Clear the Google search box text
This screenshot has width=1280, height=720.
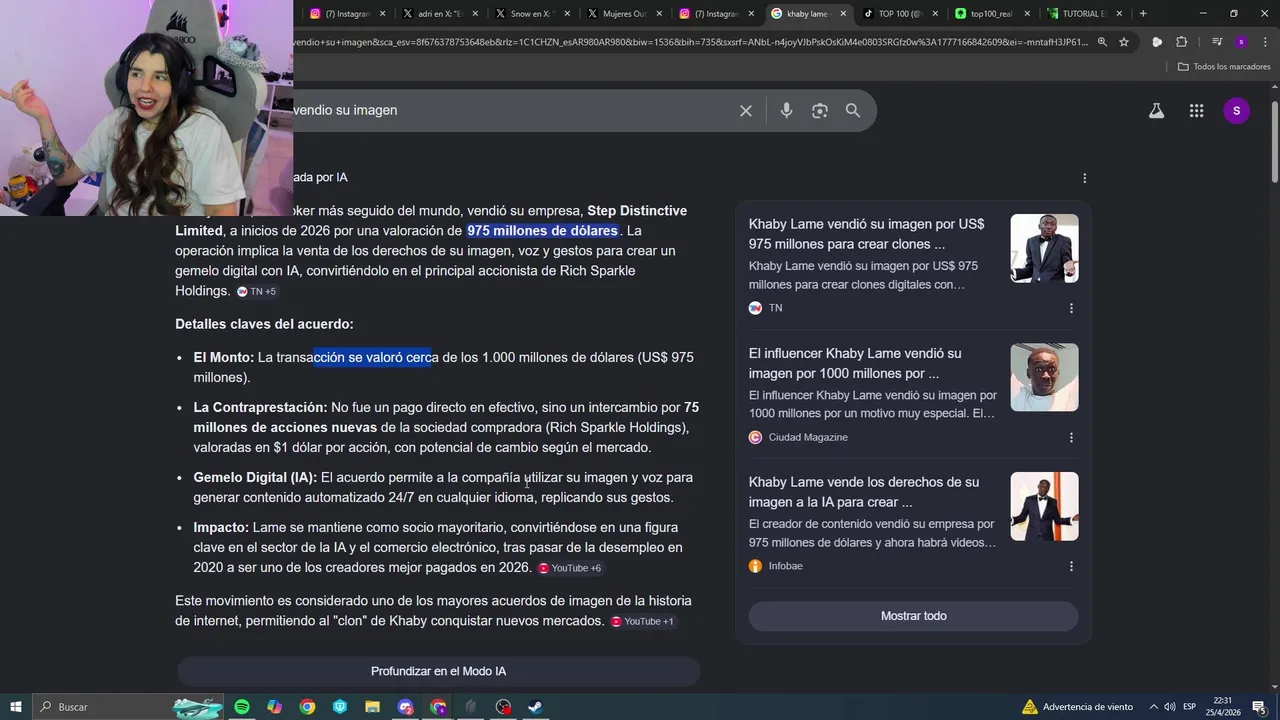[x=746, y=111]
